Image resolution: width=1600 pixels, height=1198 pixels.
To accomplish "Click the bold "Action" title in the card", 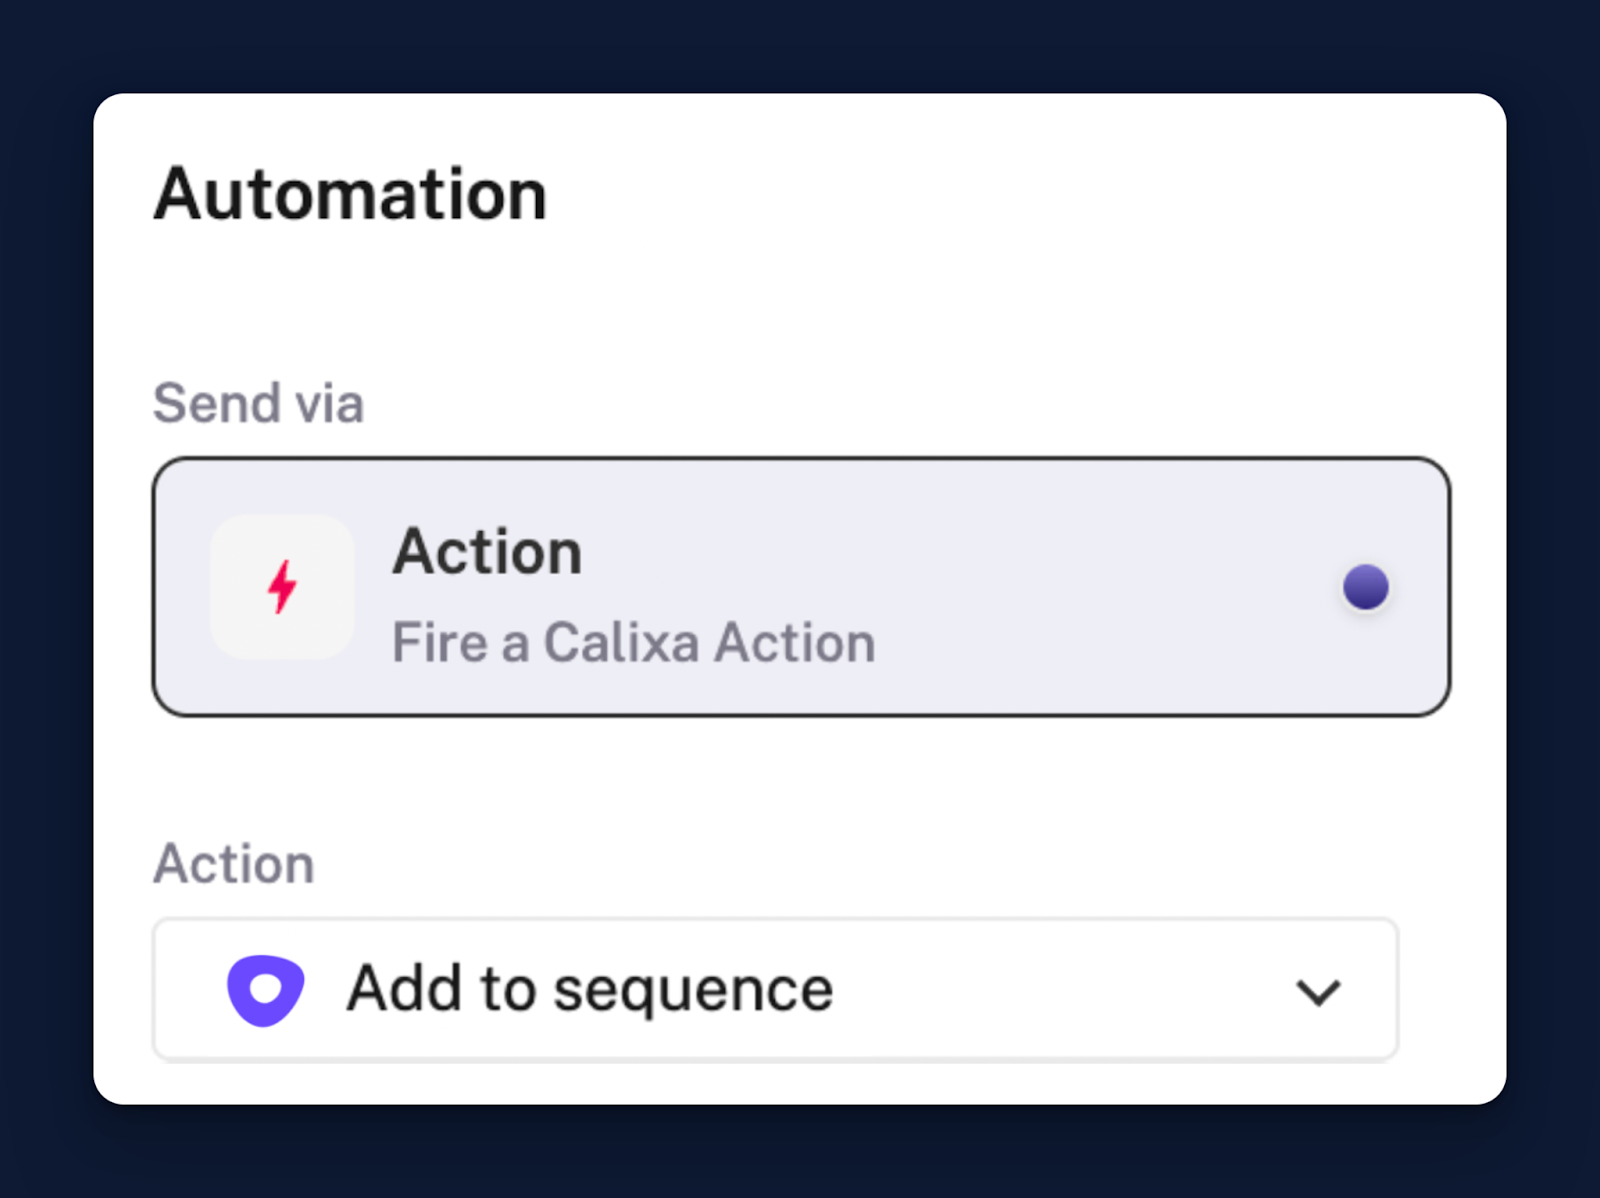I will pyautogui.click(x=487, y=551).
